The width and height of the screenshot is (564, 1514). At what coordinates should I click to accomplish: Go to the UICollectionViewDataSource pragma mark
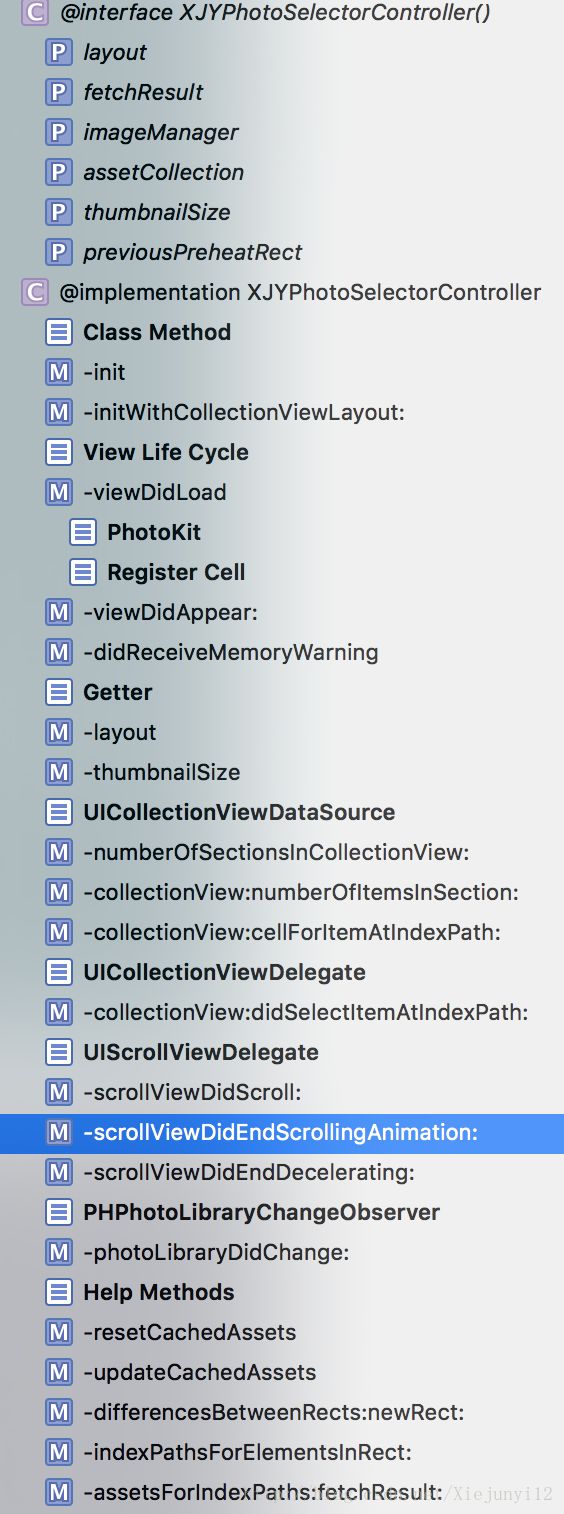[x=239, y=812]
